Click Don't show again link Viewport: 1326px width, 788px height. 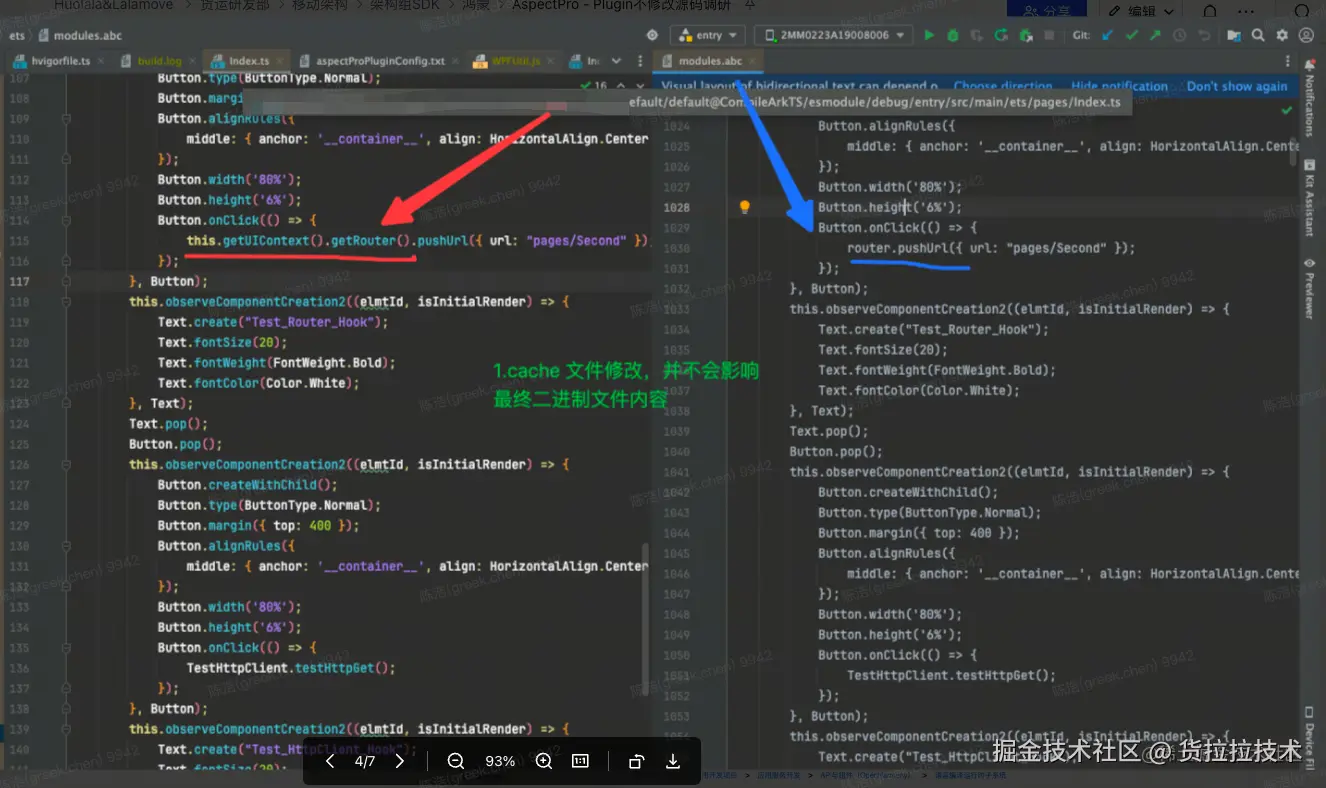pyautogui.click(x=1237, y=86)
